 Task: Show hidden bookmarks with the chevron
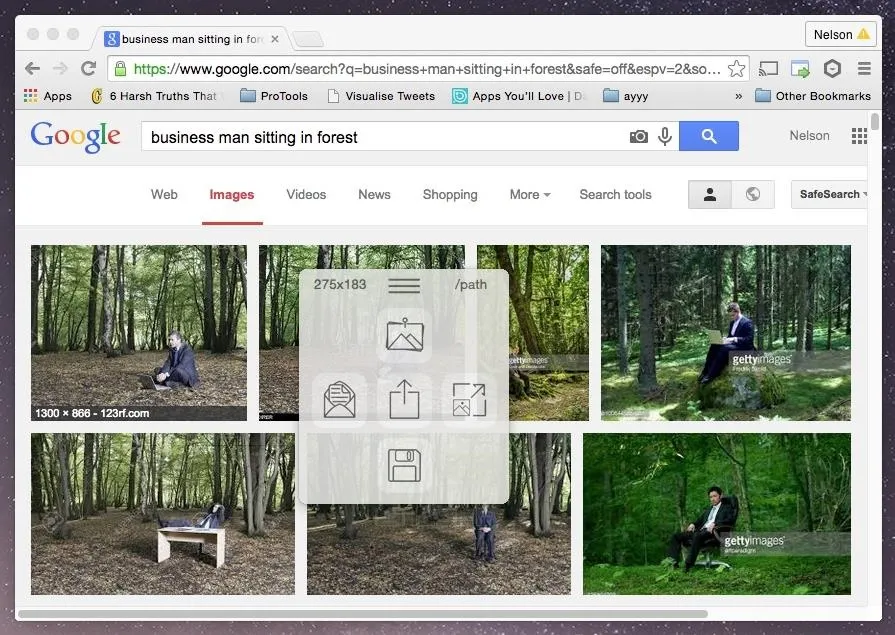pos(739,96)
